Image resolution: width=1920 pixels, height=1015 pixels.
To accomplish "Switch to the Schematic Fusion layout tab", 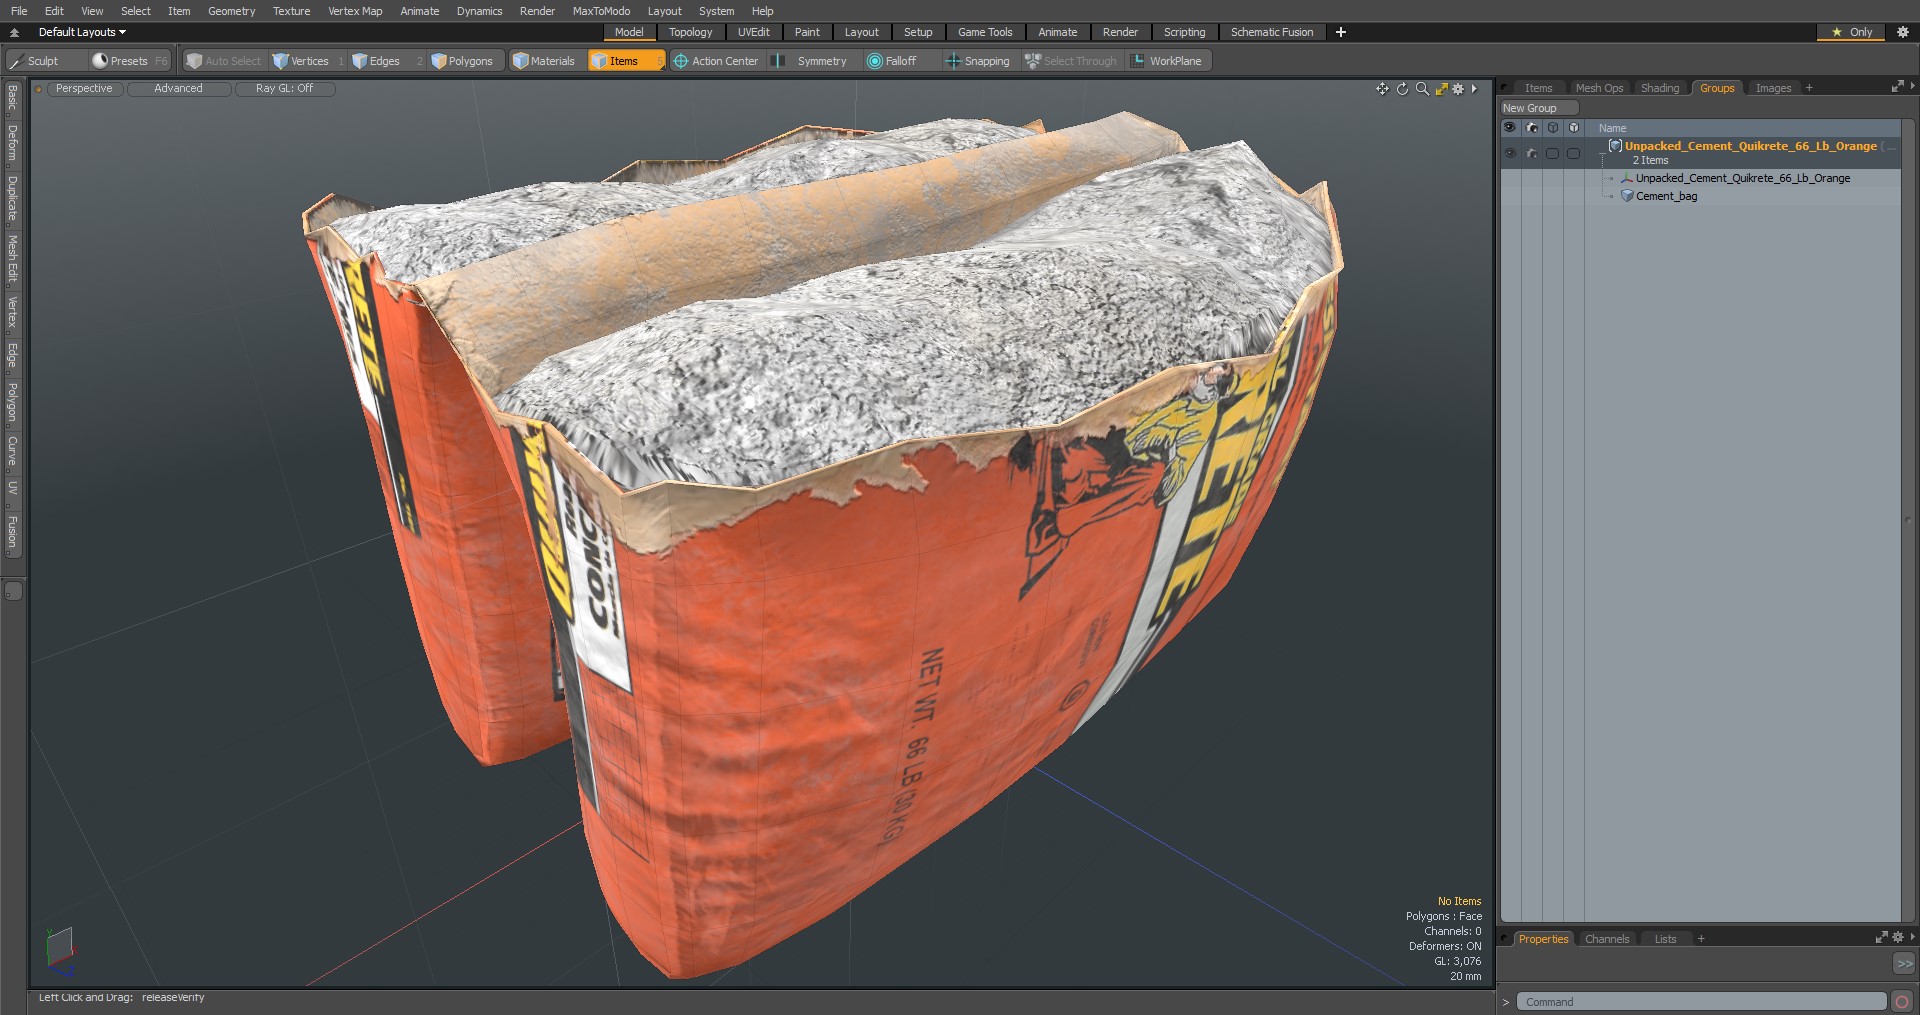I will coord(1272,32).
